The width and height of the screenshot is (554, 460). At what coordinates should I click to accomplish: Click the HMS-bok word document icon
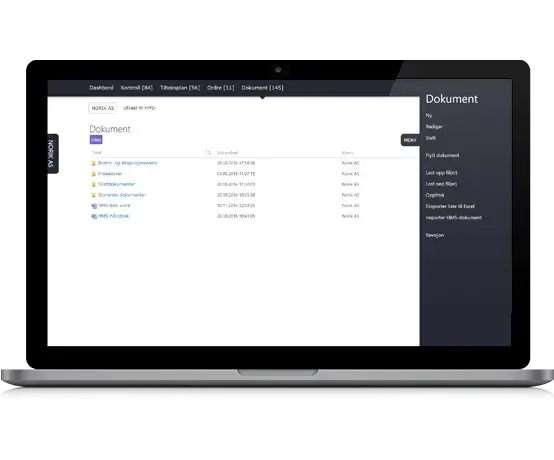click(x=94, y=206)
